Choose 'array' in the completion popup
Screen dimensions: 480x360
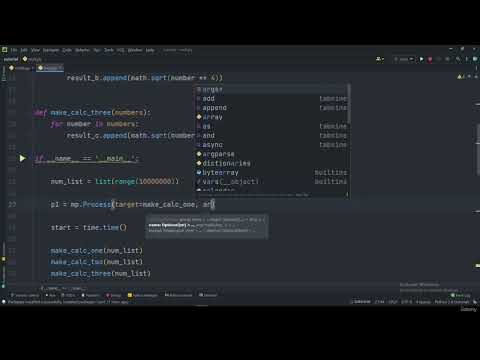pos(272,117)
